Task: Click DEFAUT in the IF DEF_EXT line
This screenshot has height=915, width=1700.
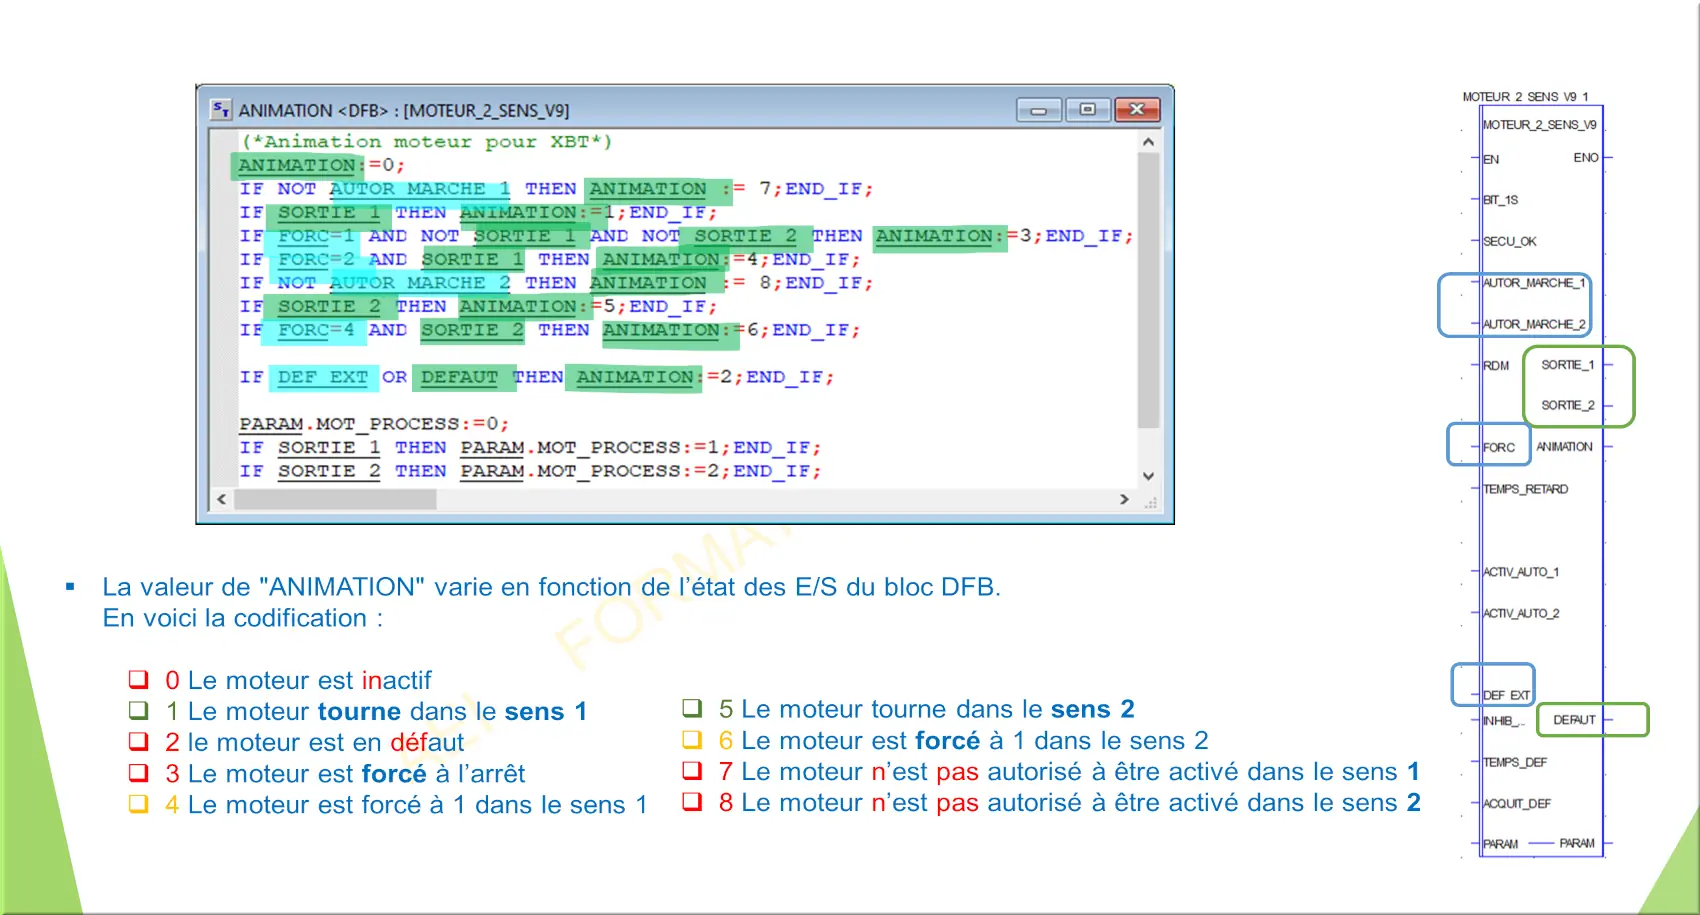Action: 459,377
